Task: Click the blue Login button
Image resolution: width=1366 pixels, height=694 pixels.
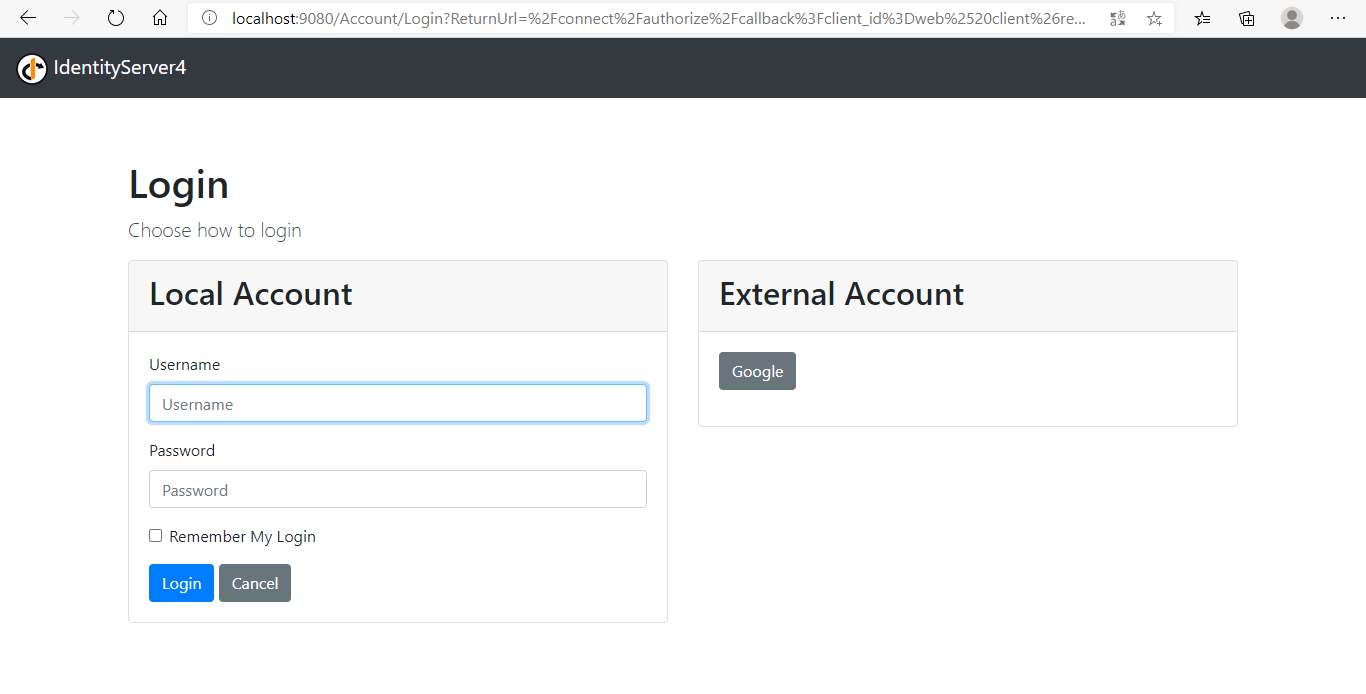Action: click(181, 583)
